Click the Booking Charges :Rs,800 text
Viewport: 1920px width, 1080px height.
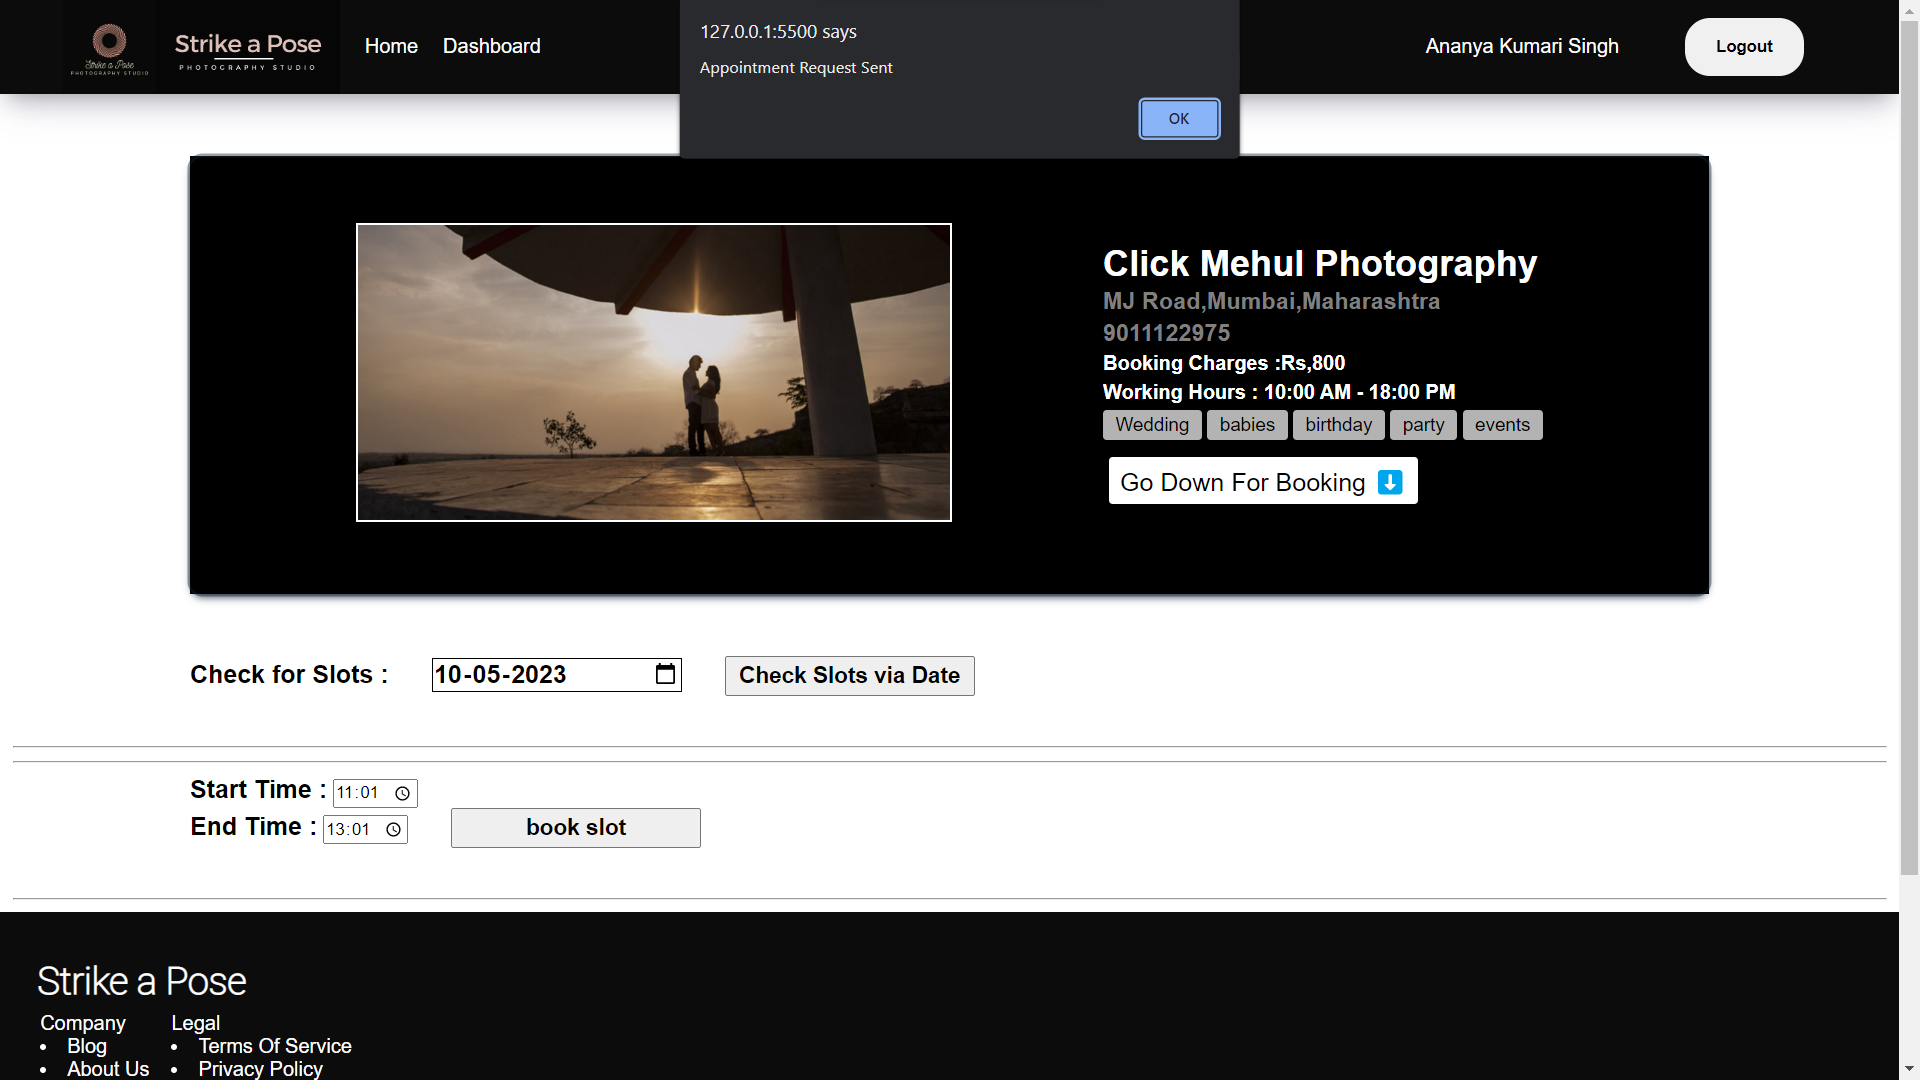coord(1224,363)
